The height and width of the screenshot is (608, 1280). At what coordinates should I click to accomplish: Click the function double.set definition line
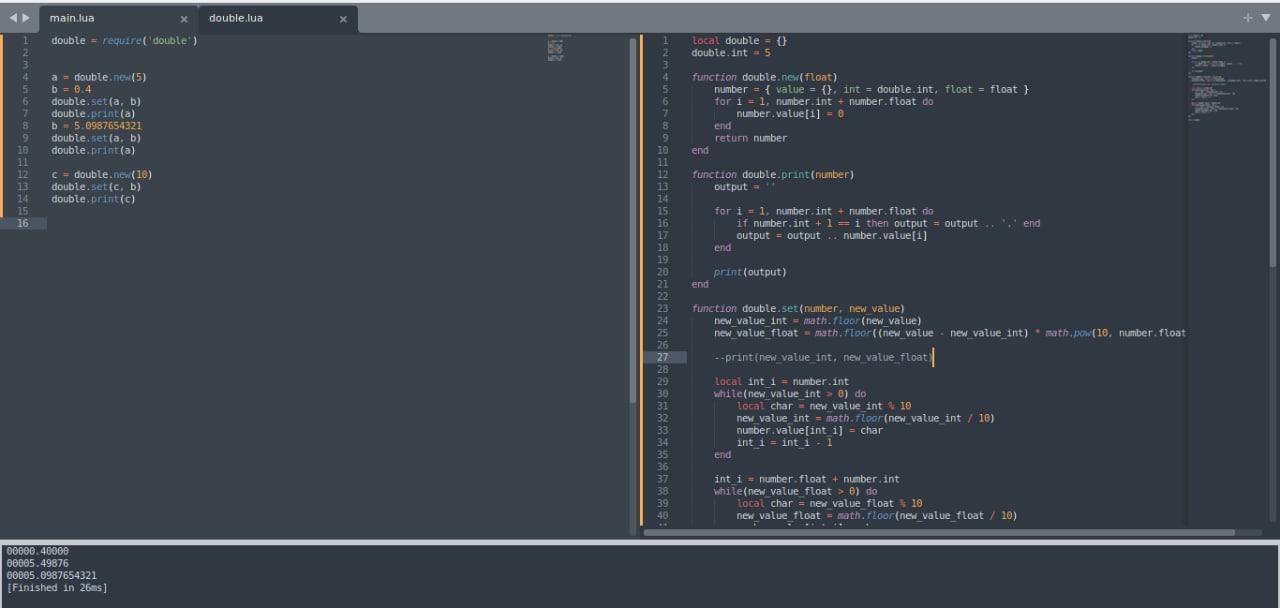[x=797, y=308]
